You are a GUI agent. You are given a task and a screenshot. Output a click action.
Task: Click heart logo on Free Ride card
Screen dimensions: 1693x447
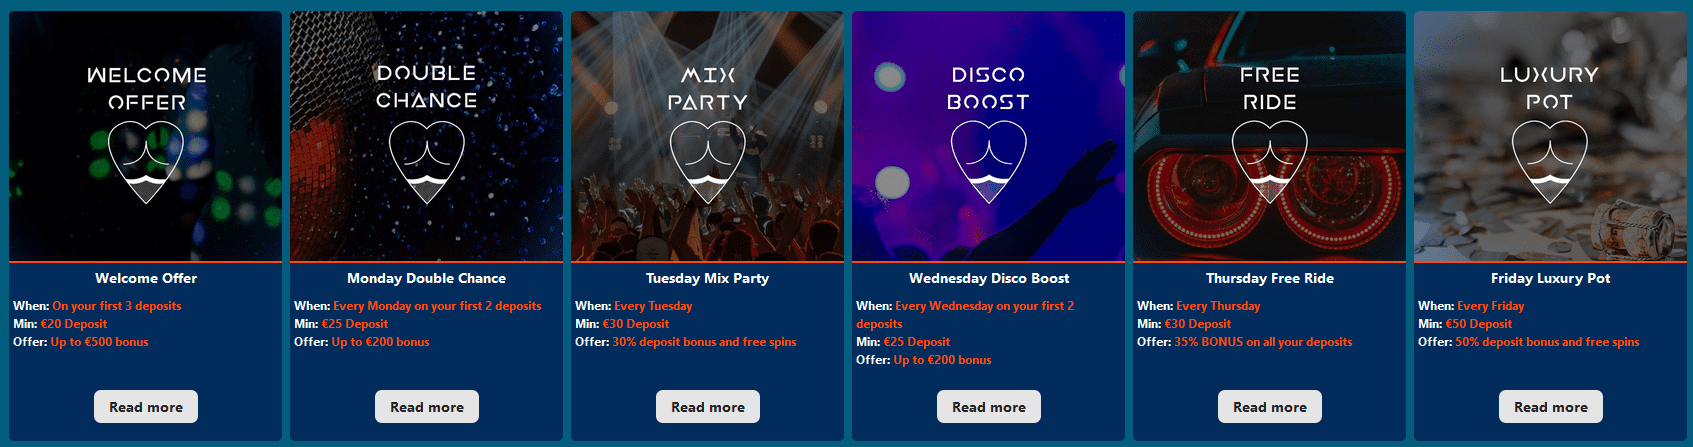[1270, 162]
